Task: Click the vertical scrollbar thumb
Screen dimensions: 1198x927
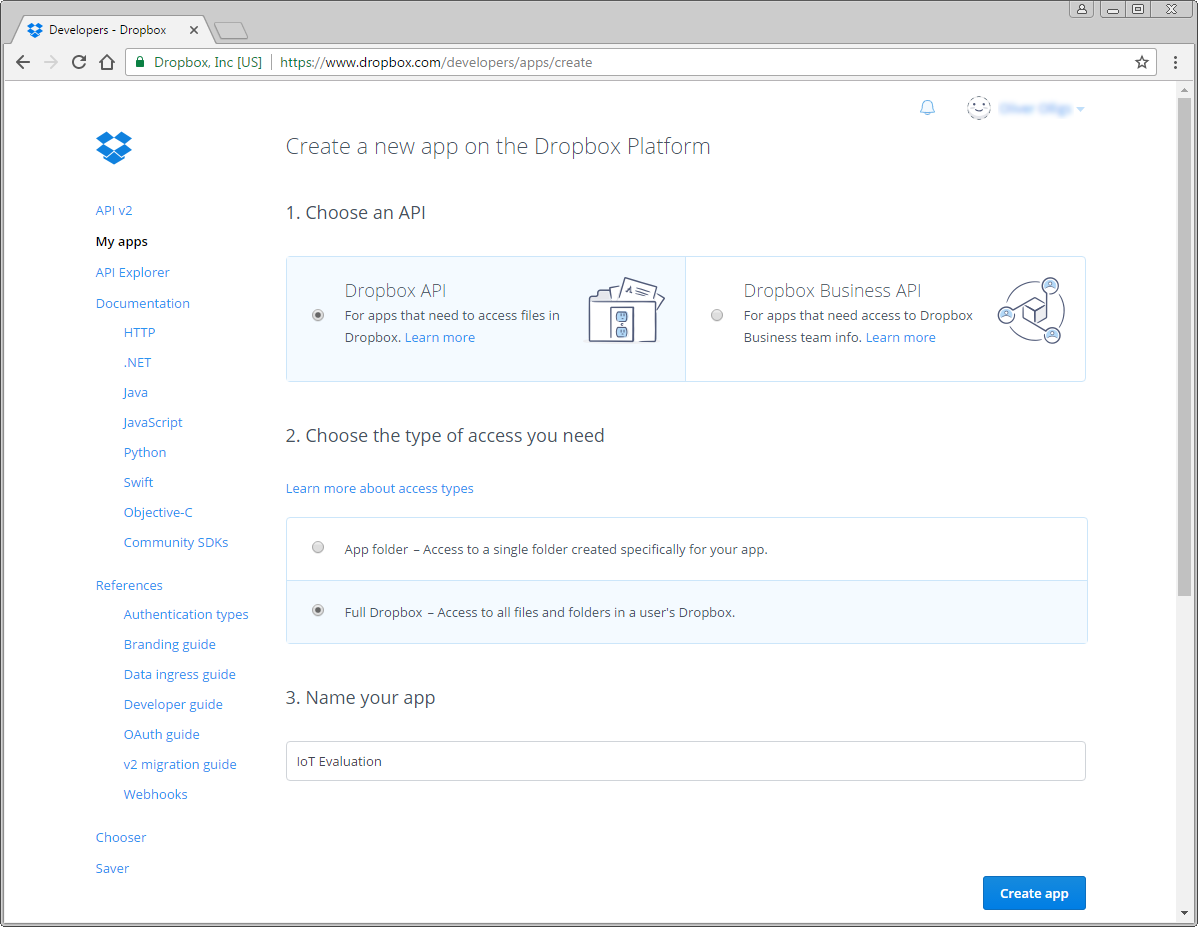Action: click(x=1183, y=346)
